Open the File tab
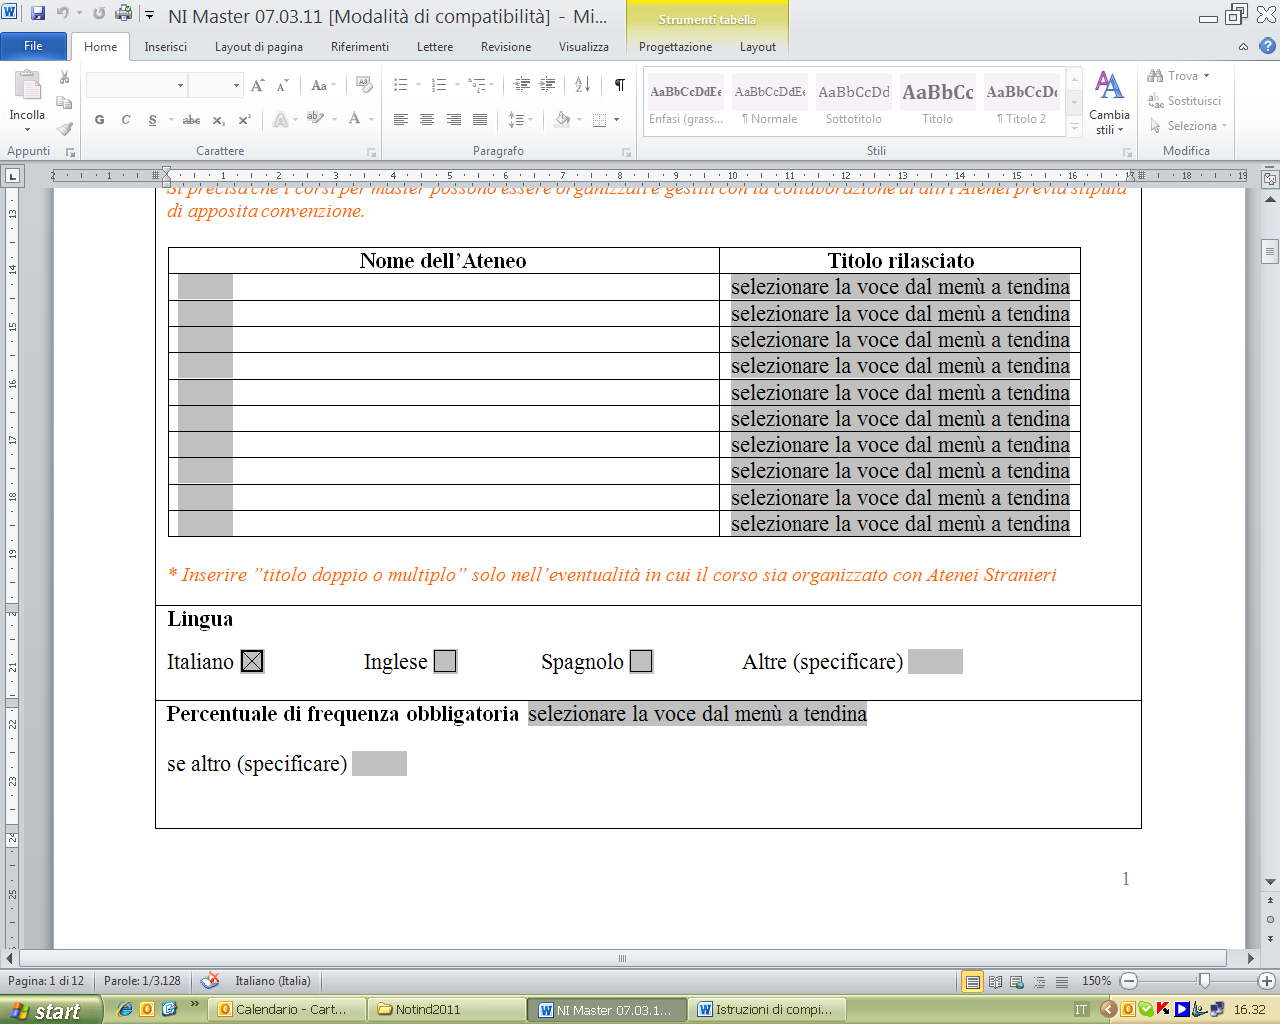 coord(33,46)
